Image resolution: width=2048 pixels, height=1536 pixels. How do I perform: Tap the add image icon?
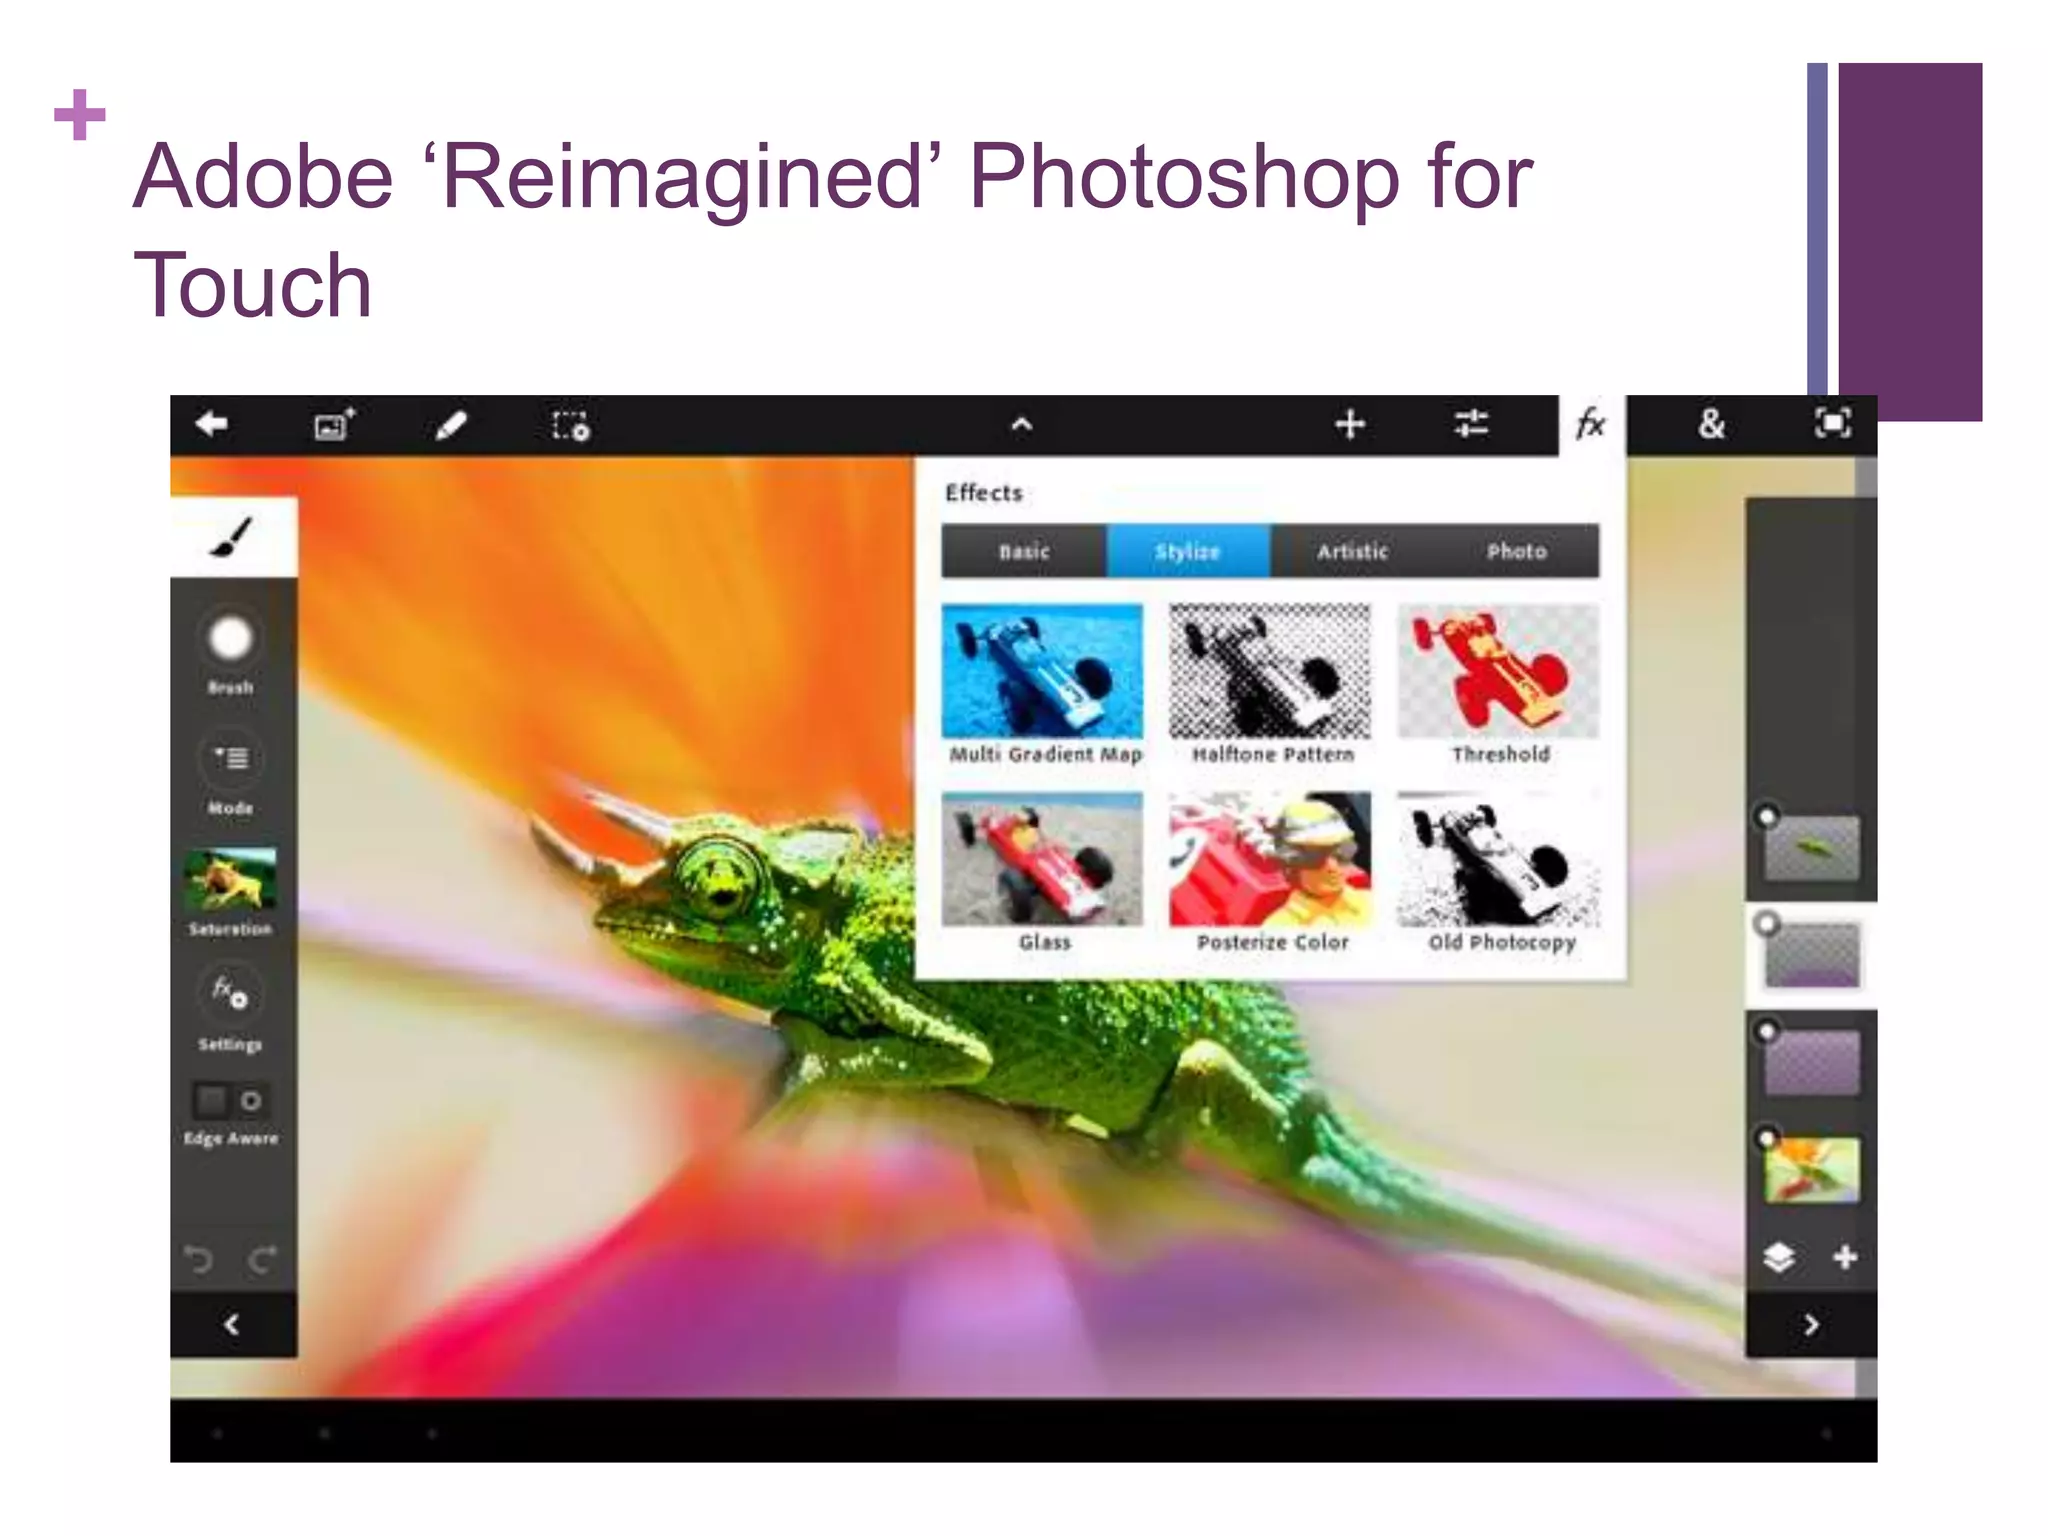click(334, 425)
